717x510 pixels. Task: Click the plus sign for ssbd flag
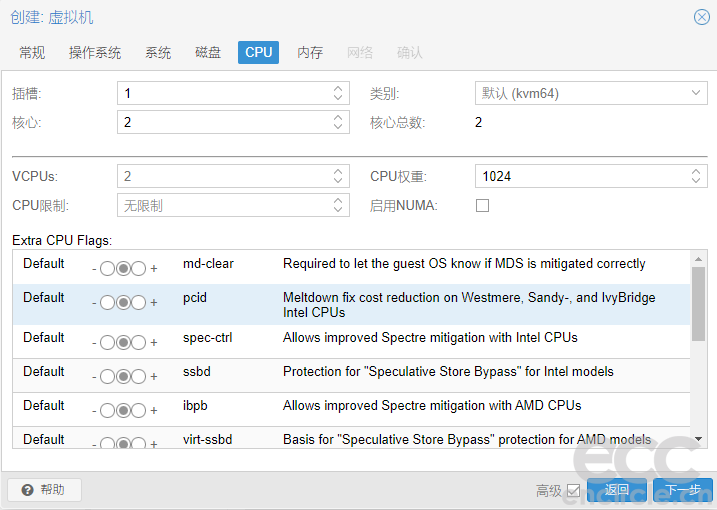click(x=153, y=378)
